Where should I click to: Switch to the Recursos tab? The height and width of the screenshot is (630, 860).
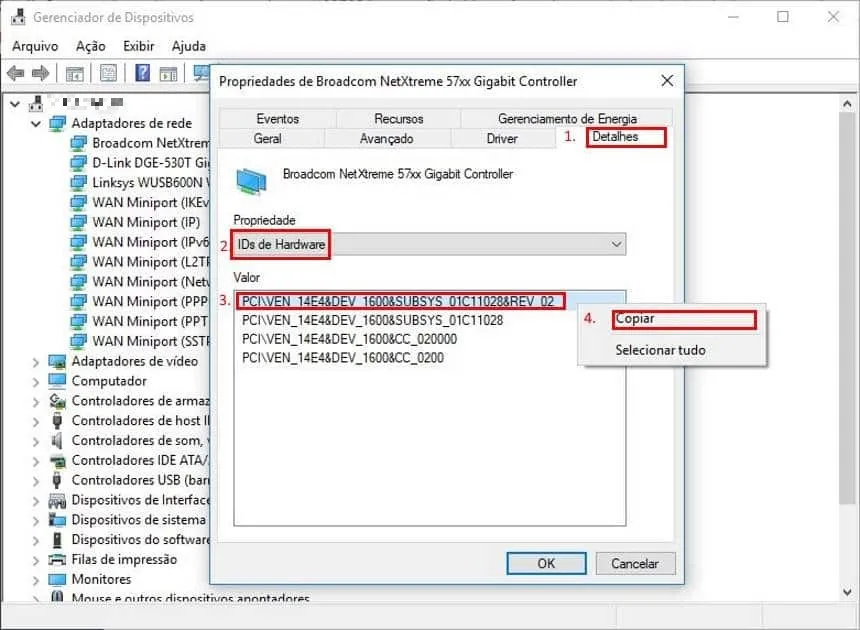pos(399,118)
